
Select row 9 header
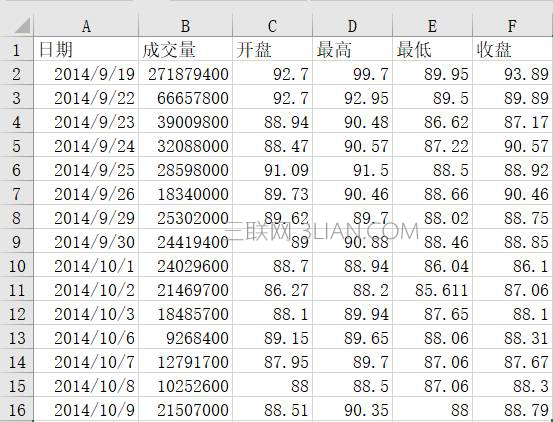coord(17,241)
